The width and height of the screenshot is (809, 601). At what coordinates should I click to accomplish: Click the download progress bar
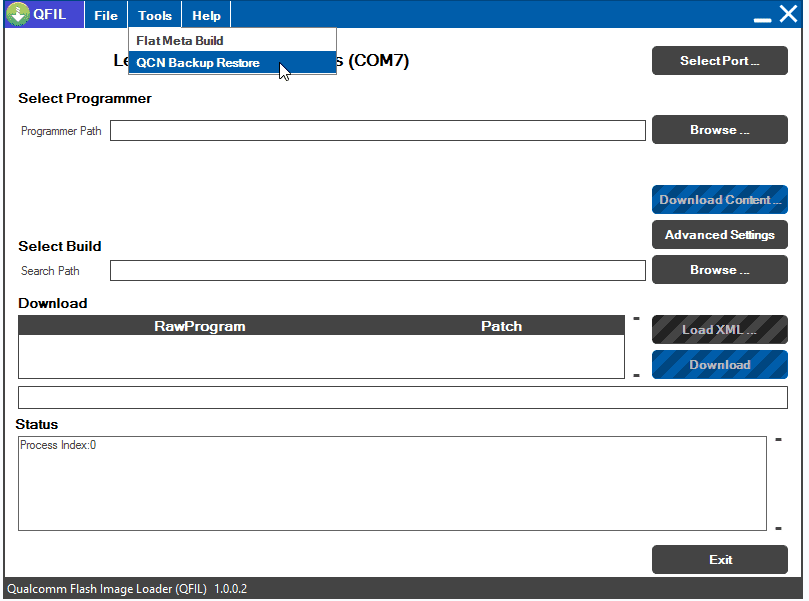402,398
